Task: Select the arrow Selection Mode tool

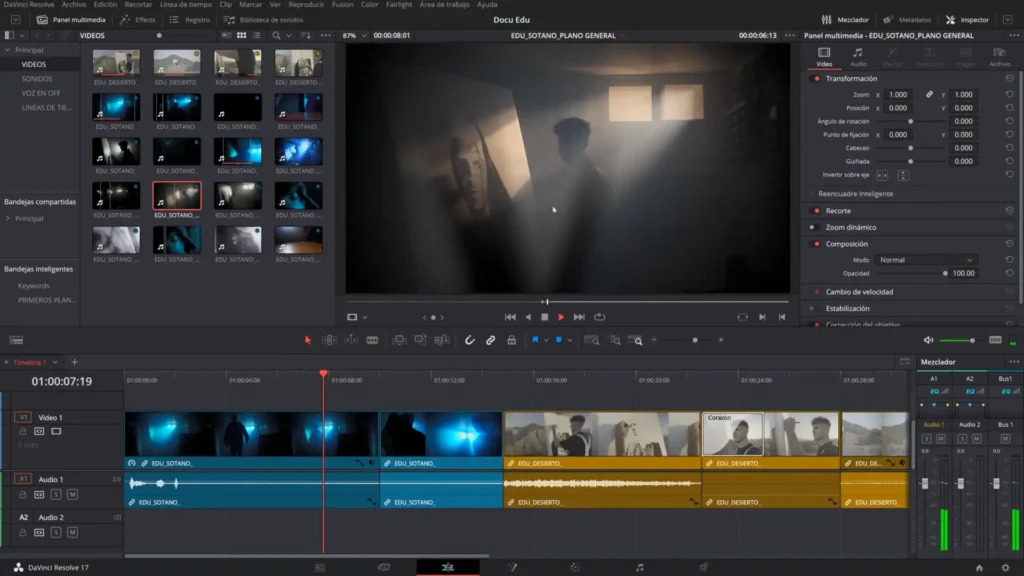Action: click(x=308, y=340)
